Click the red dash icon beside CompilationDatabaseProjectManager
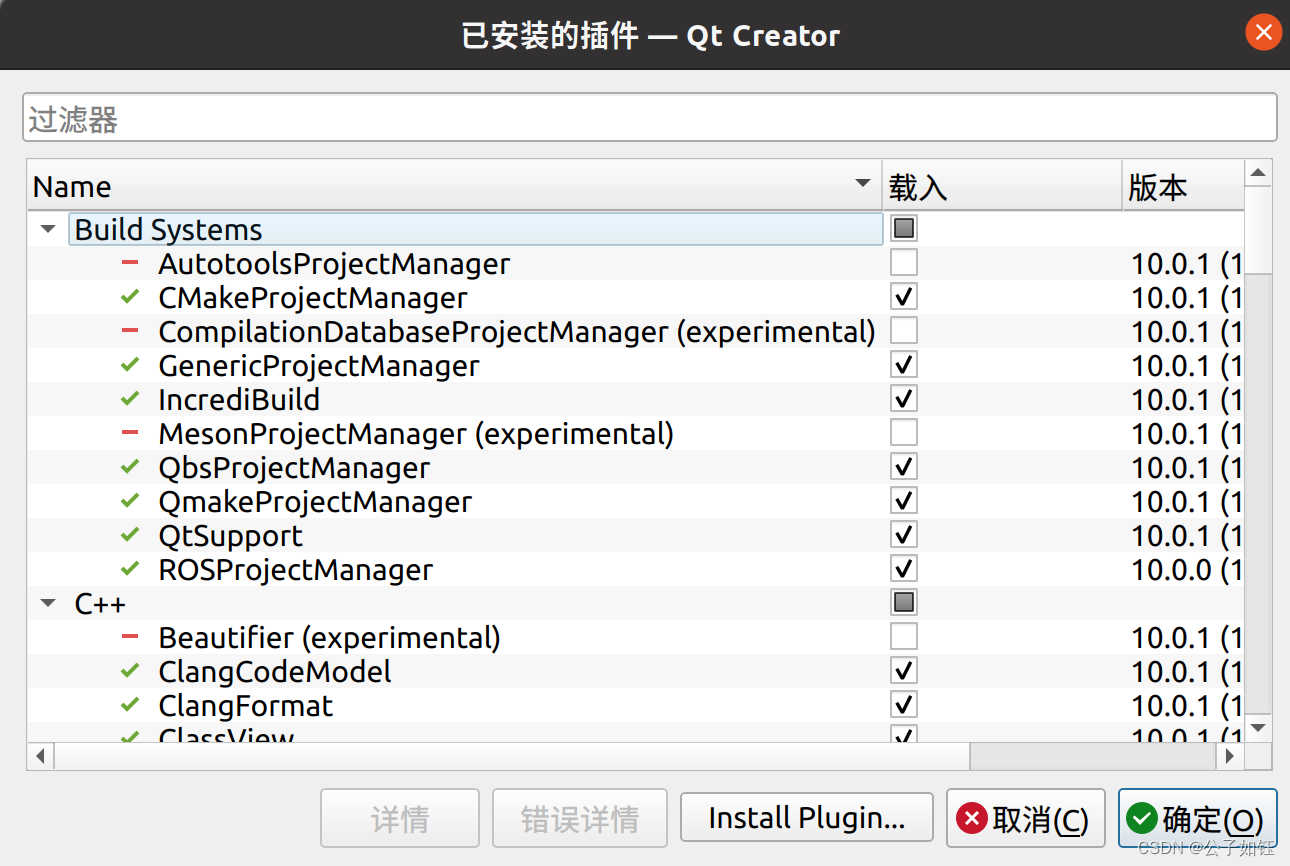The image size is (1290, 866). 129,331
